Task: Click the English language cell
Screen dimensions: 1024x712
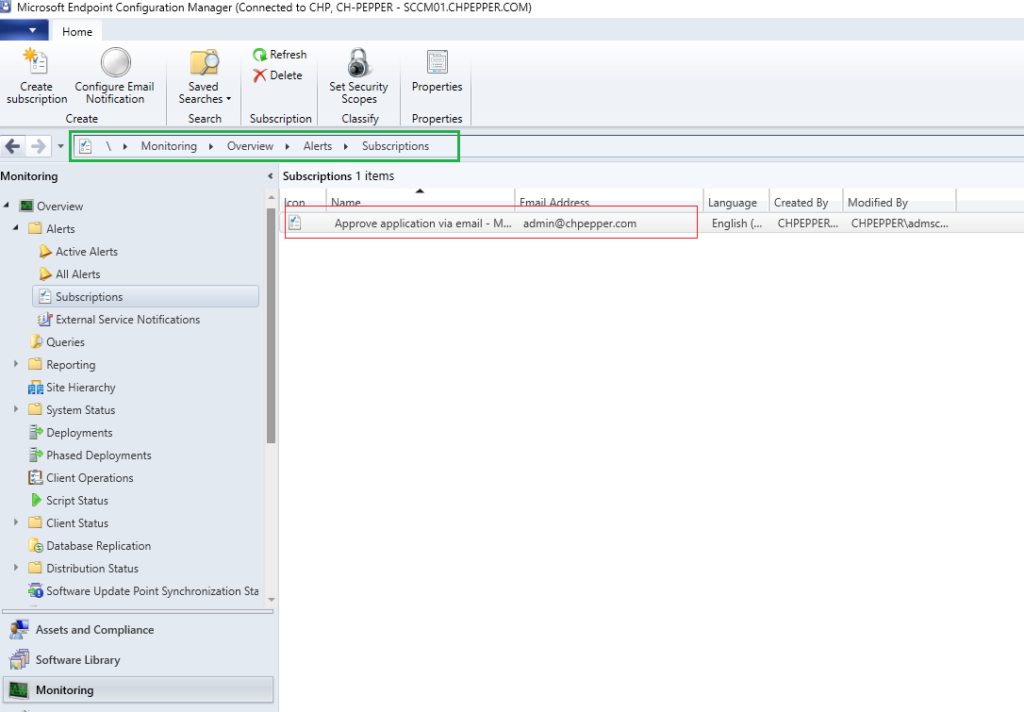Action: 737,223
